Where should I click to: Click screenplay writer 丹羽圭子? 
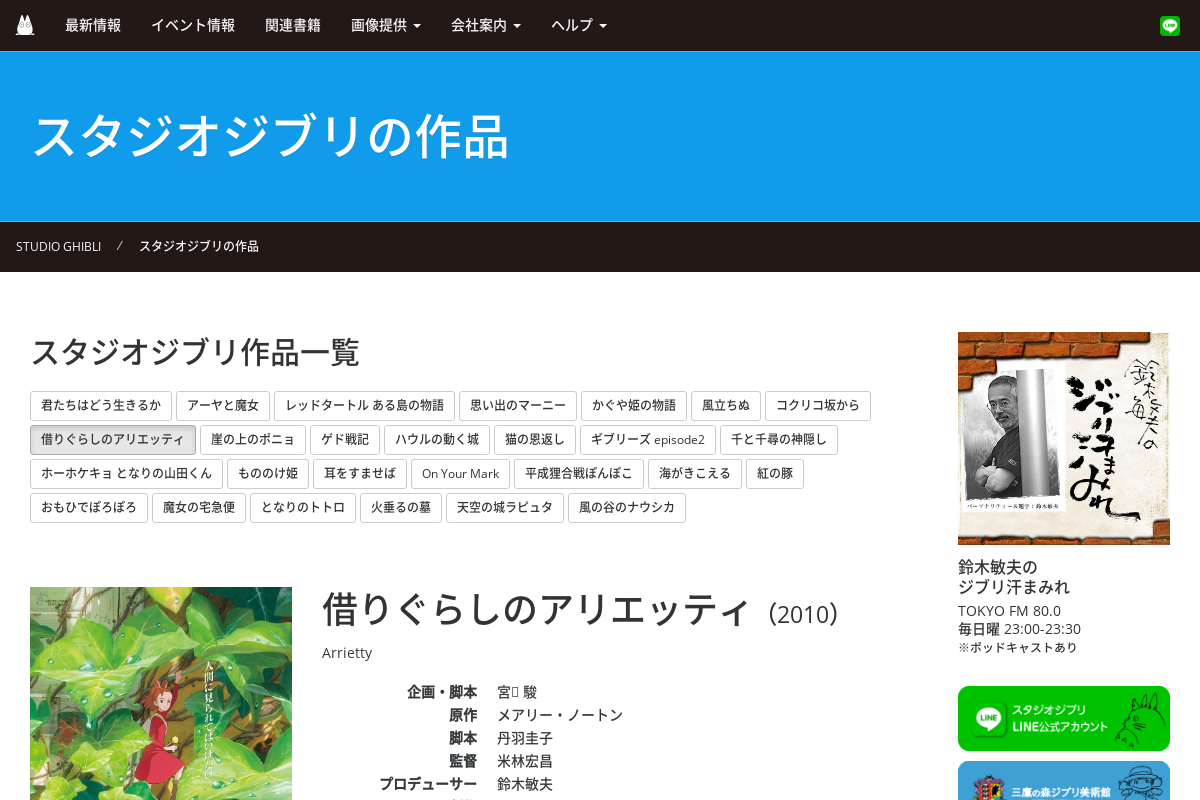[x=525, y=738]
